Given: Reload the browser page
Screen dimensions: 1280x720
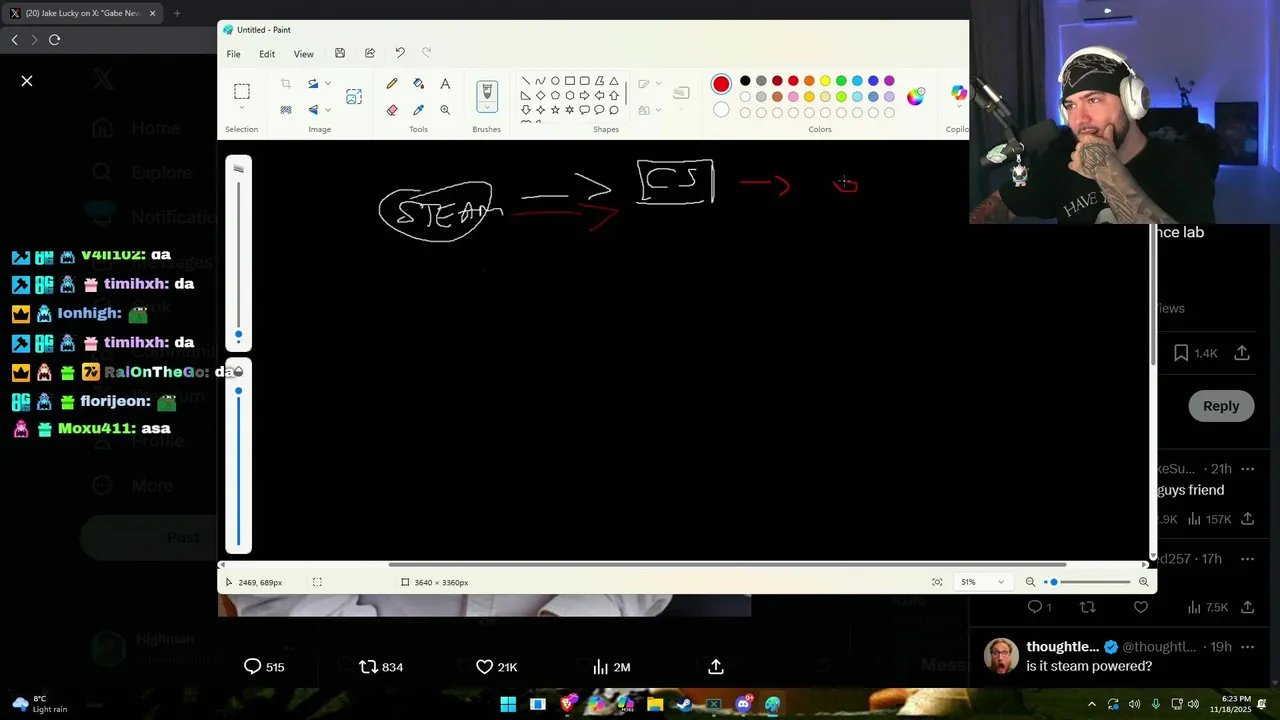Looking at the screenshot, I should (x=54, y=40).
